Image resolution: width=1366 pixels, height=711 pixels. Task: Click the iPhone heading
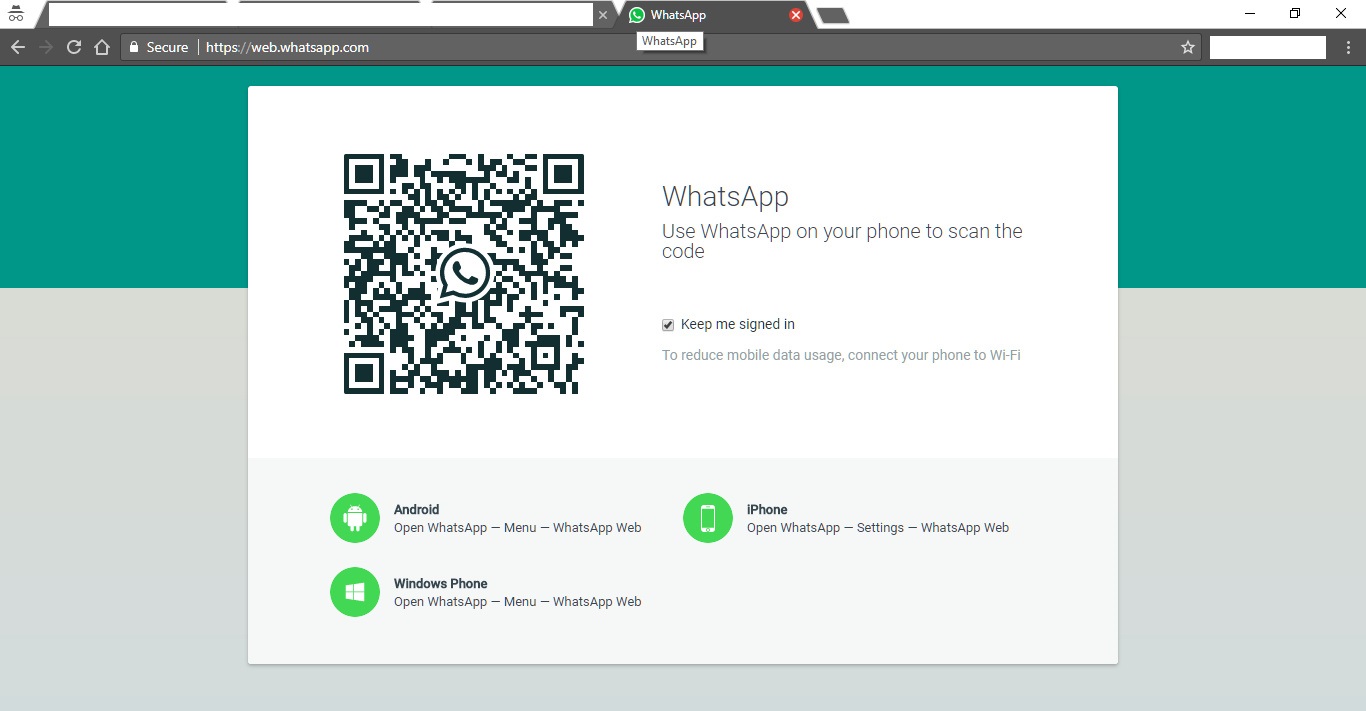click(x=767, y=509)
